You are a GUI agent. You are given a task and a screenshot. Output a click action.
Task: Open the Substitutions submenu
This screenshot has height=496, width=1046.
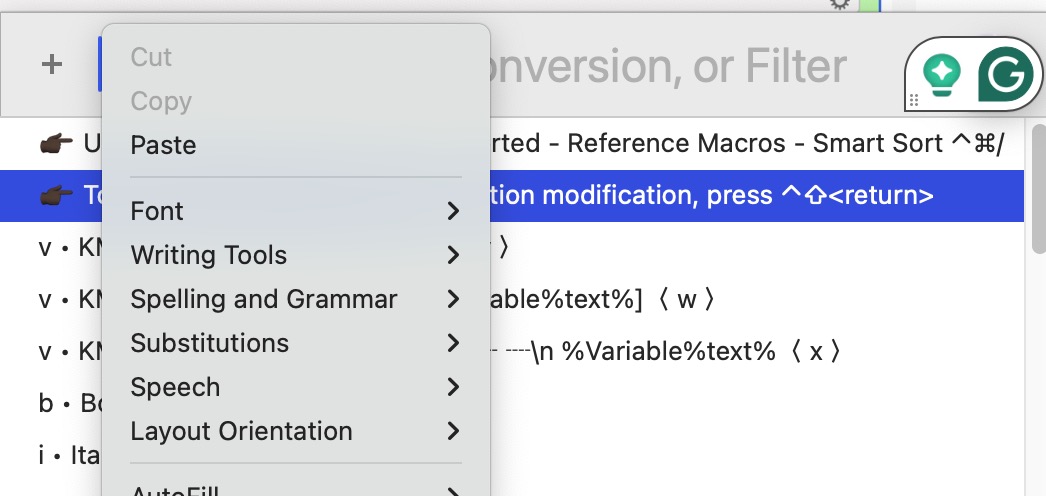point(296,343)
